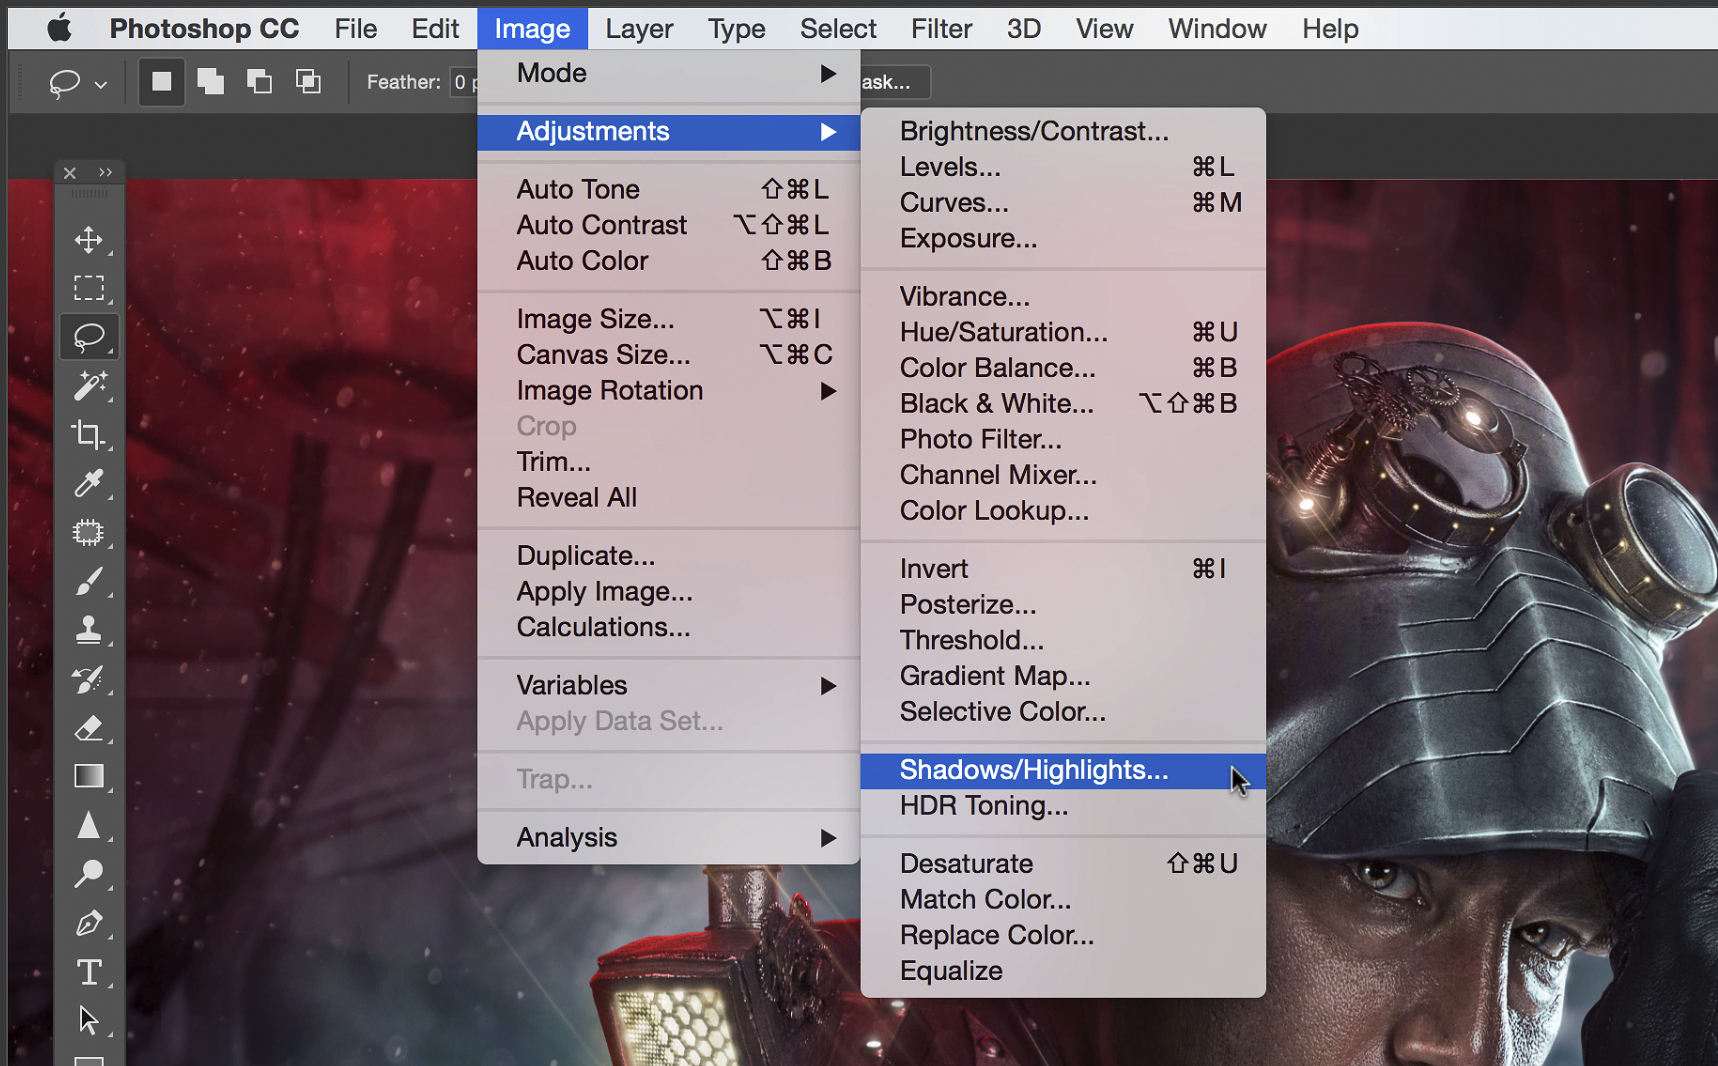Select the Gradient tool
Image resolution: width=1718 pixels, height=1066 pixels.
coord(89,777)
